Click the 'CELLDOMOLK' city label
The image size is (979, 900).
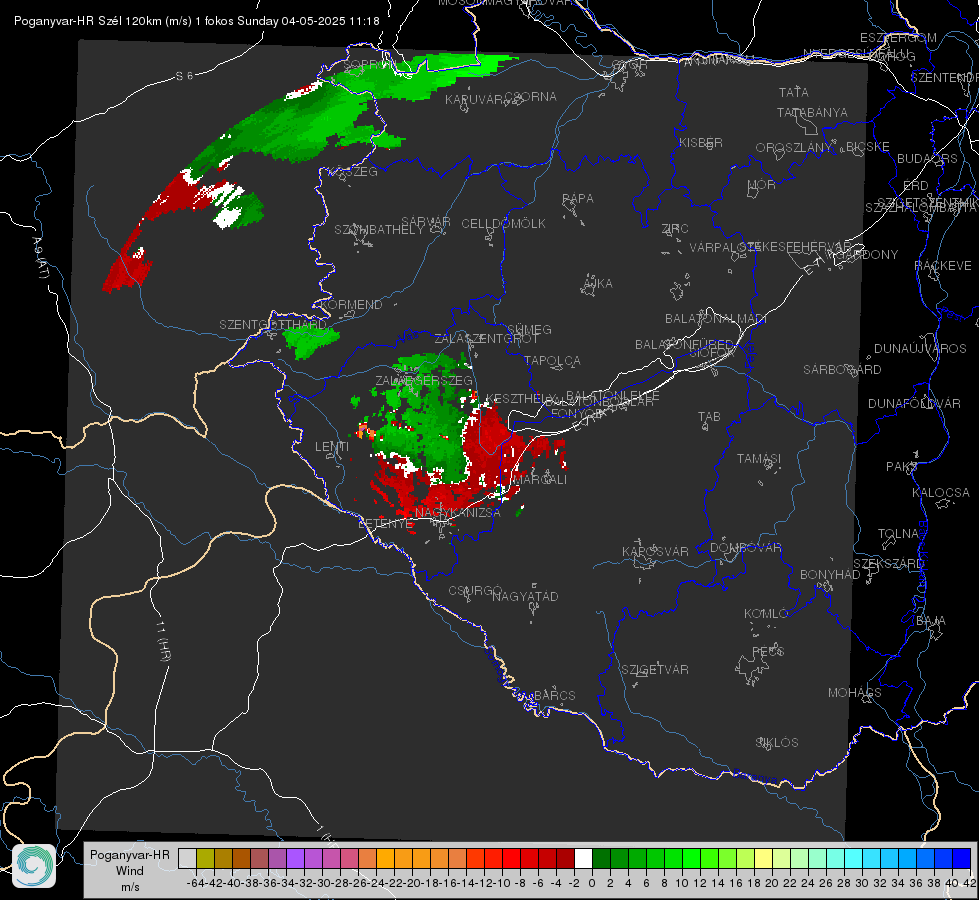pos(503,224)
